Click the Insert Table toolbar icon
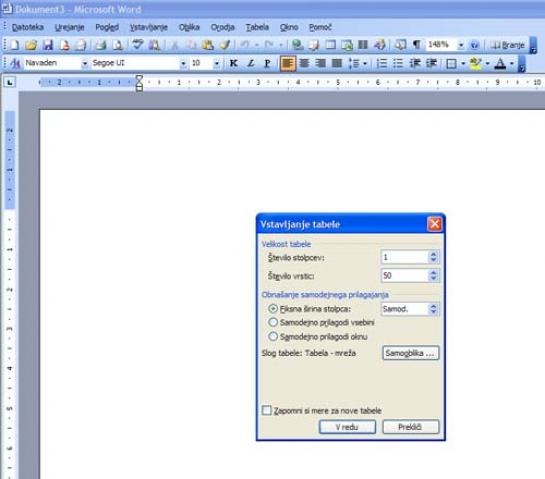Viewport: 545px width, 479px height. 330,45
